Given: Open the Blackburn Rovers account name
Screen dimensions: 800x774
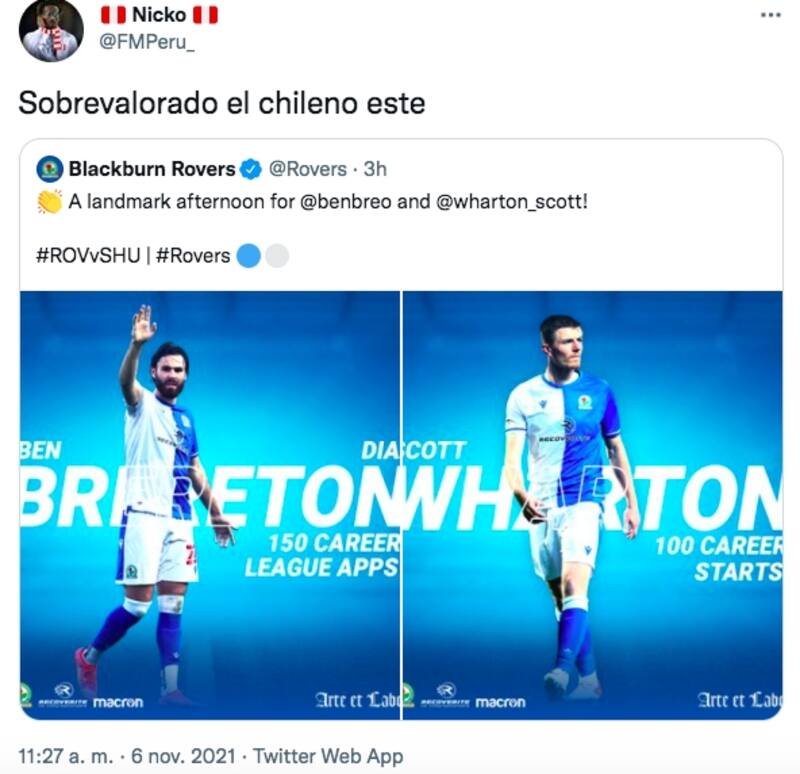Looking at the screenshot, I should point(151,169).
